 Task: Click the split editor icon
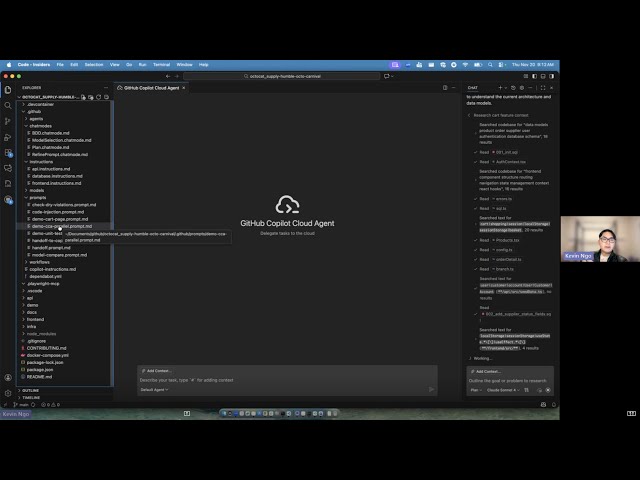coord(445,88)
